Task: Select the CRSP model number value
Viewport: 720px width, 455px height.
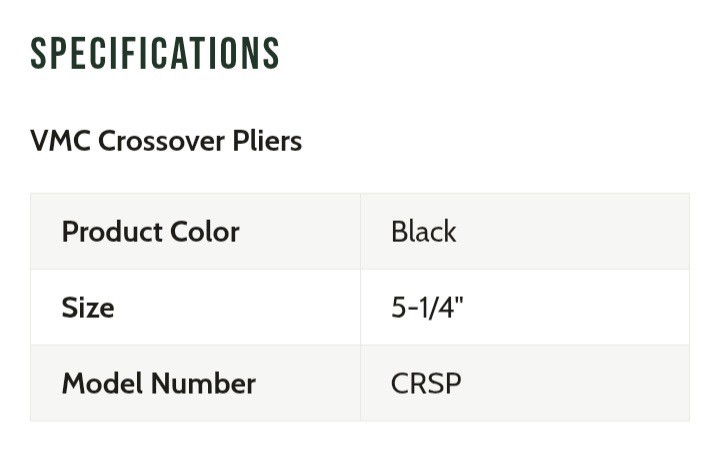Action: point(426,383)
